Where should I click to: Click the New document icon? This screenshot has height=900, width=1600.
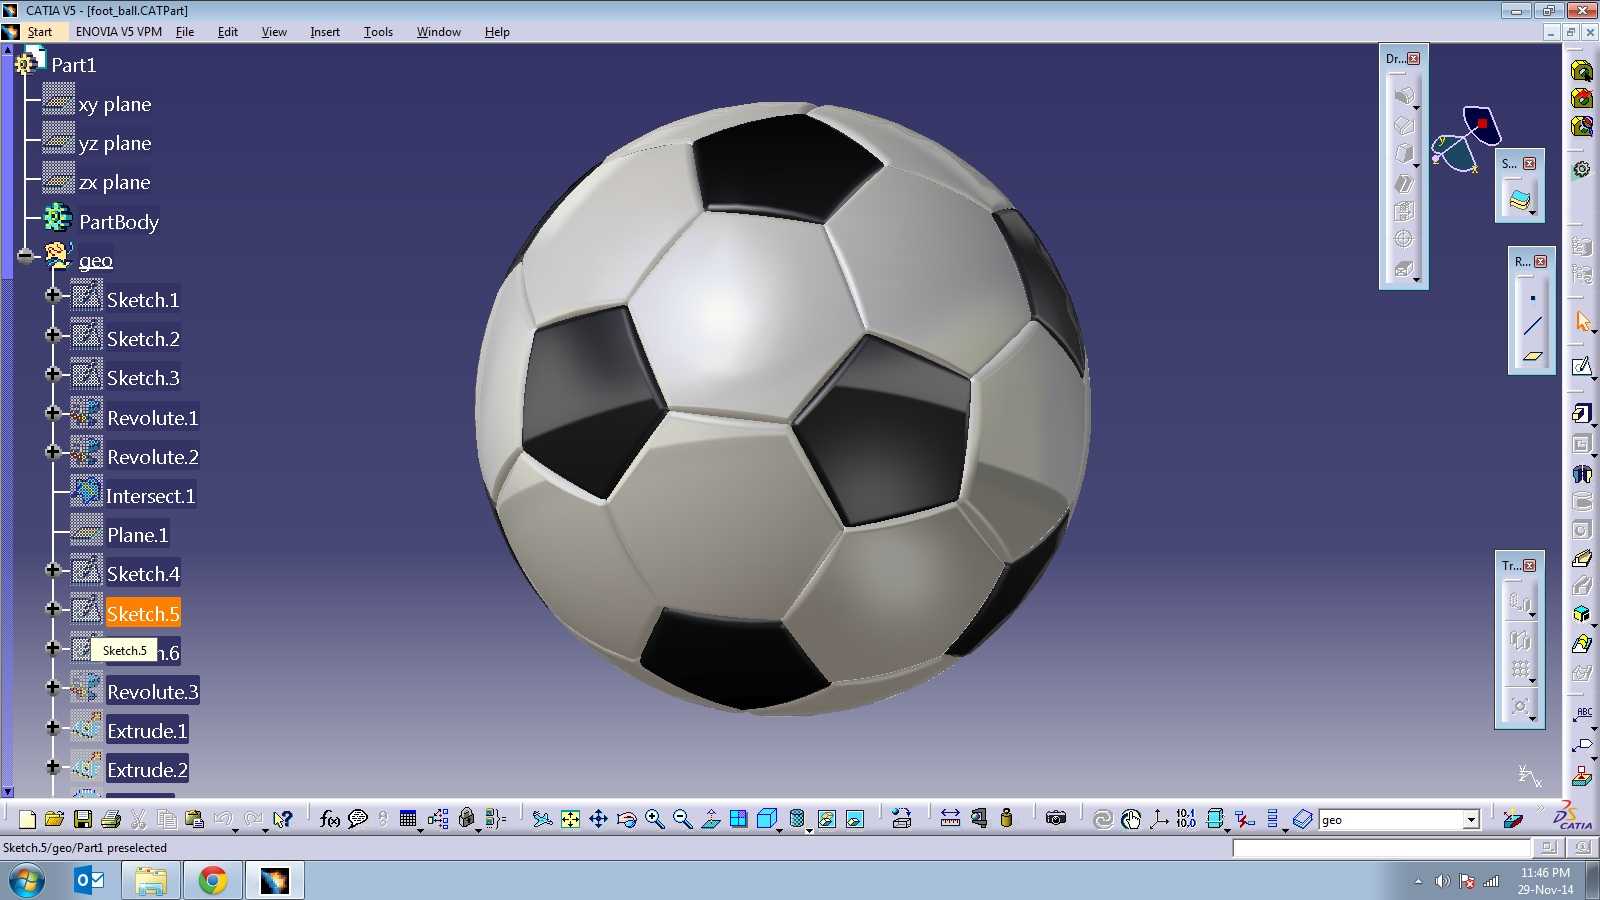click(x=27, y=819)
